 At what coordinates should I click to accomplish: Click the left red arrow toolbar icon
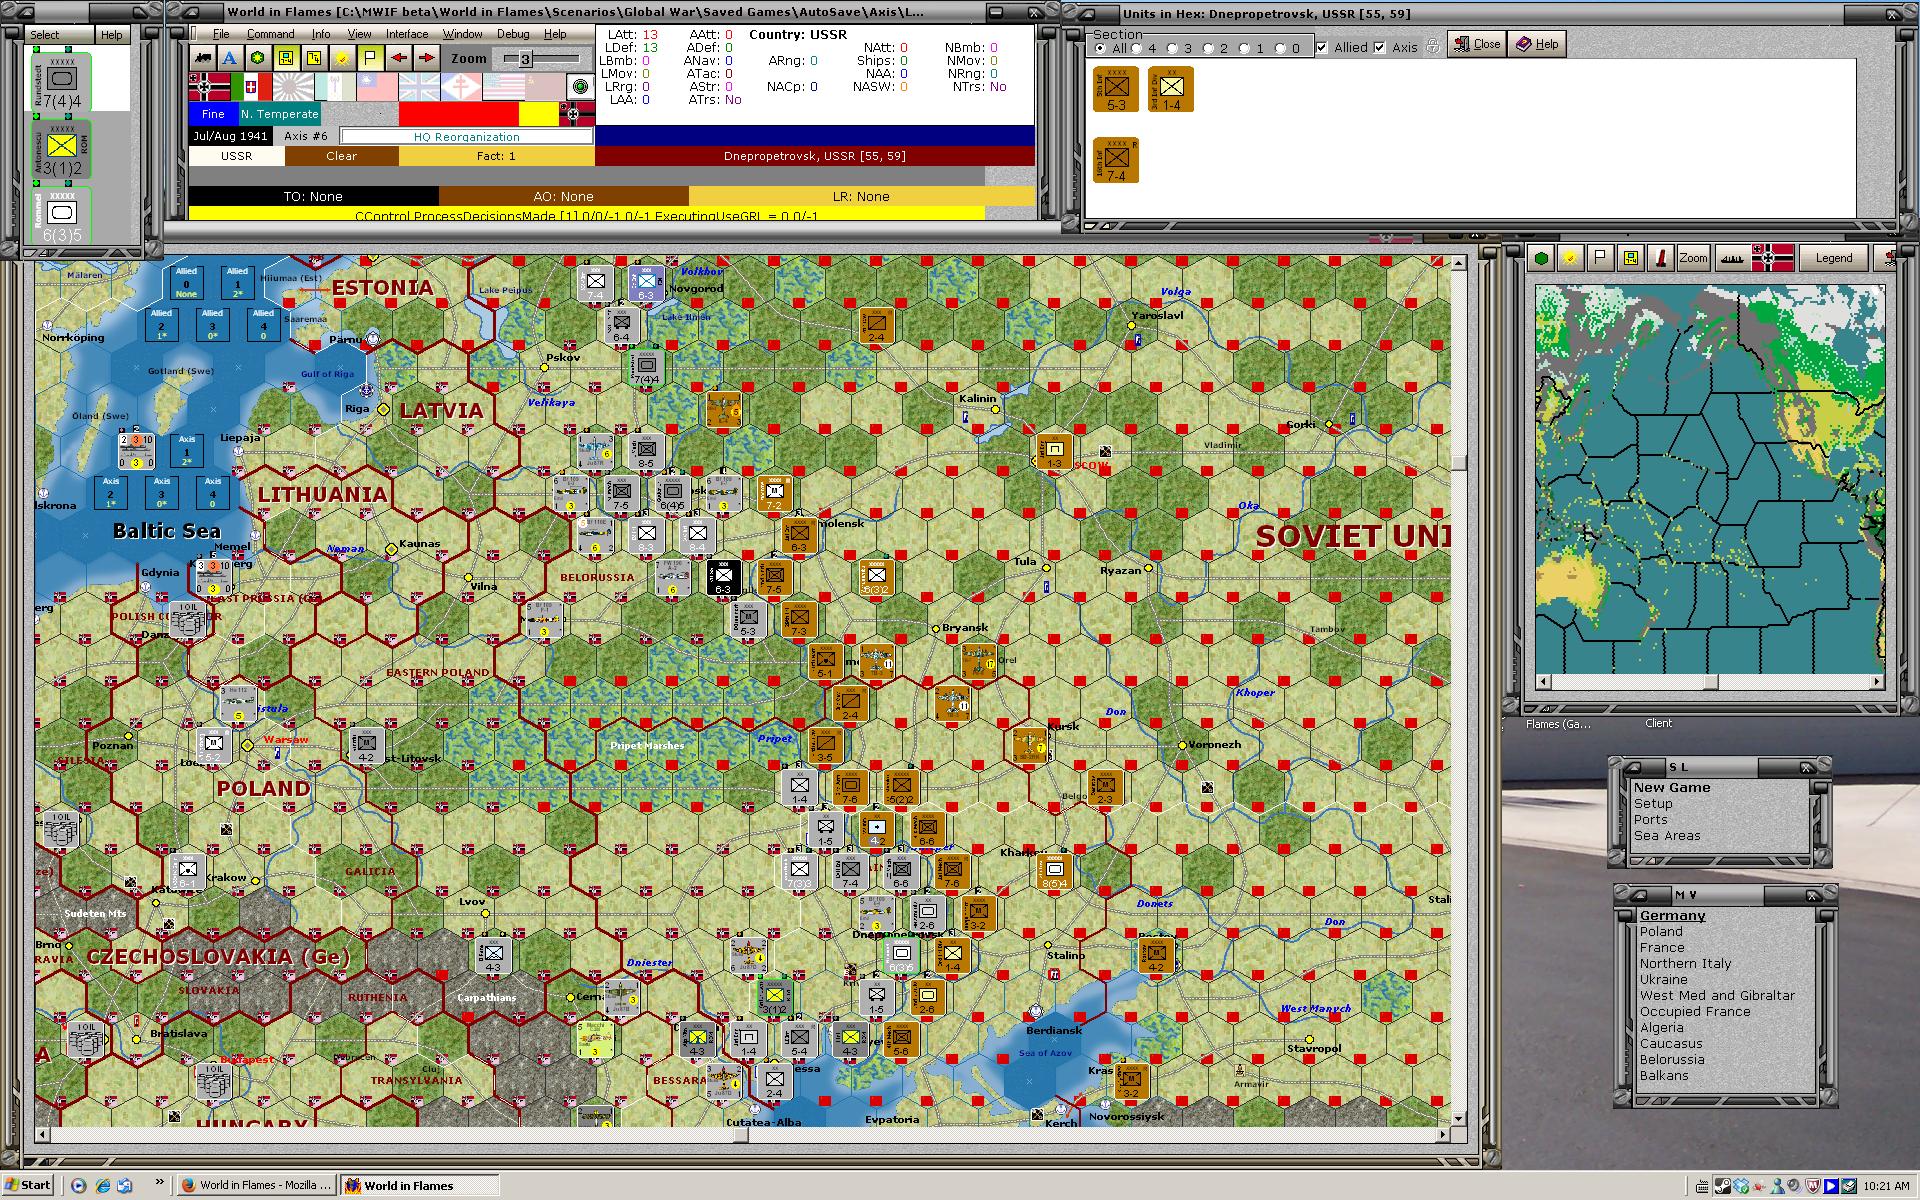point(398,58)
